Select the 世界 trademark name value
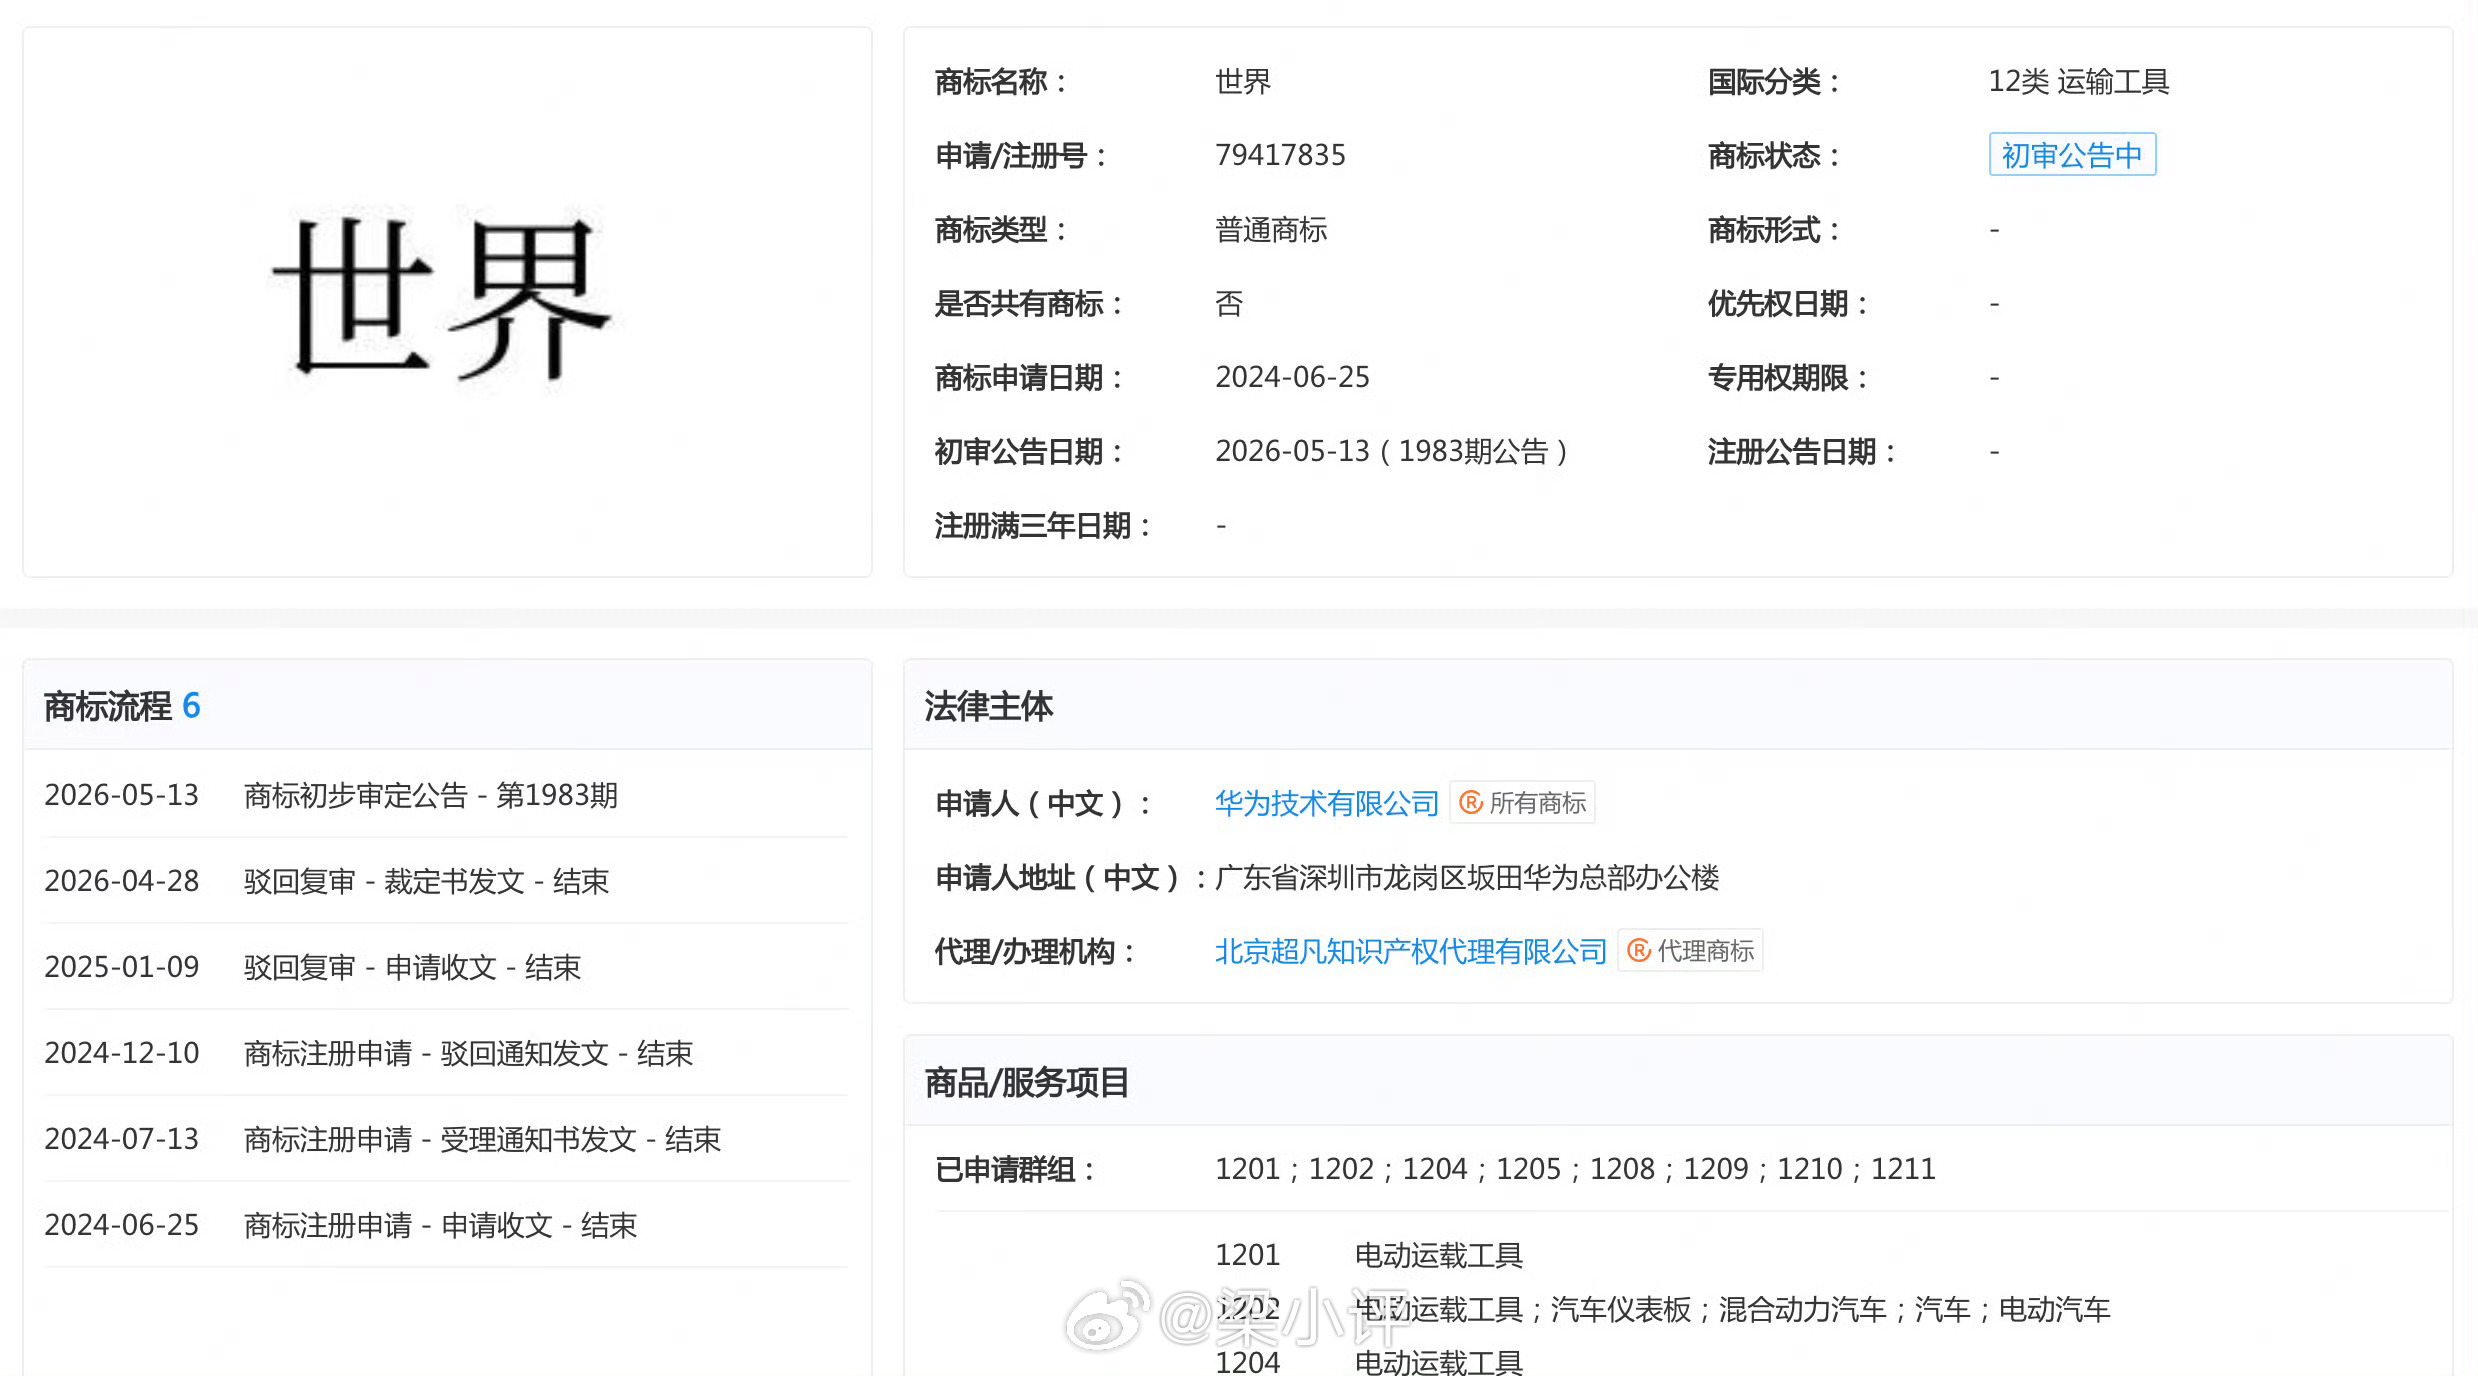The height and width of the screenshot is (1376, 2478). click(x=1243, y=81)
